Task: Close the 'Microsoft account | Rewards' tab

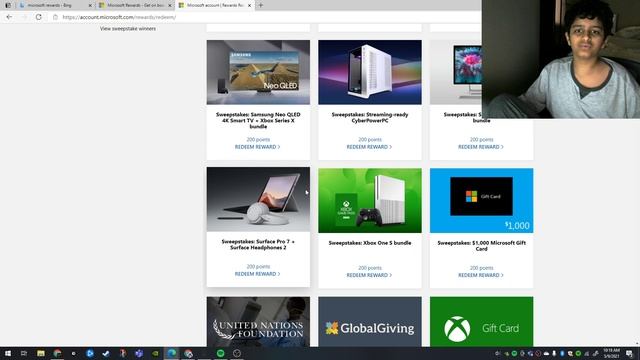Action: pyautogui.click(x=249, y=5)
